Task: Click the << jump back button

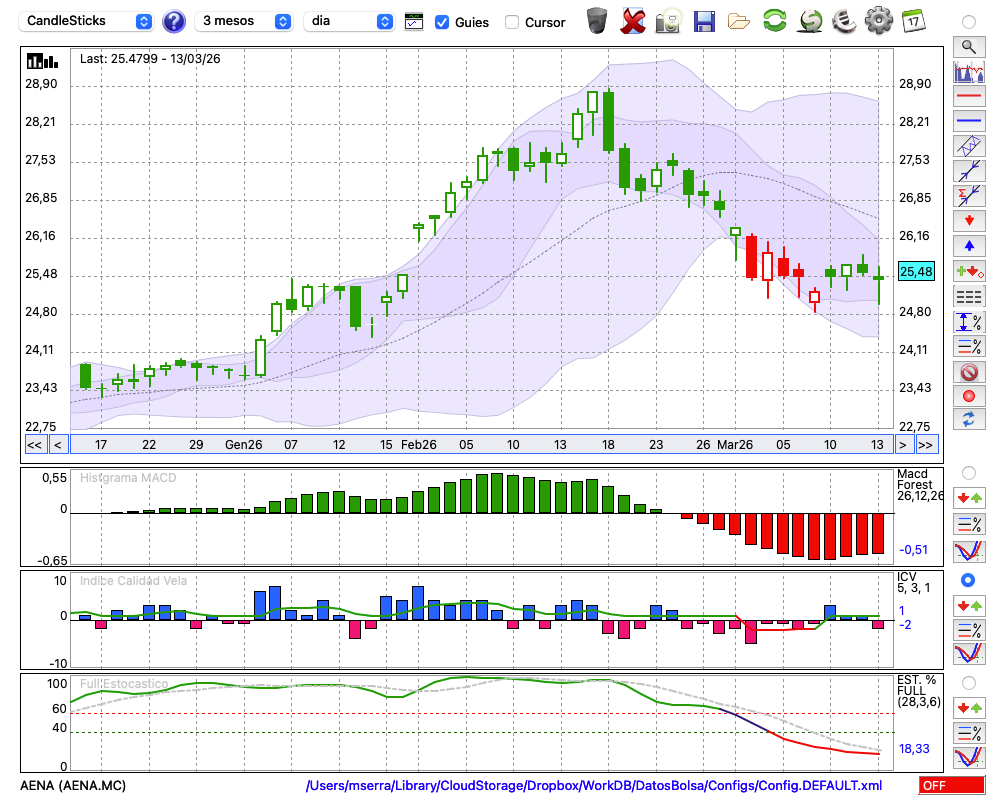Action: (x=34, y=445)
